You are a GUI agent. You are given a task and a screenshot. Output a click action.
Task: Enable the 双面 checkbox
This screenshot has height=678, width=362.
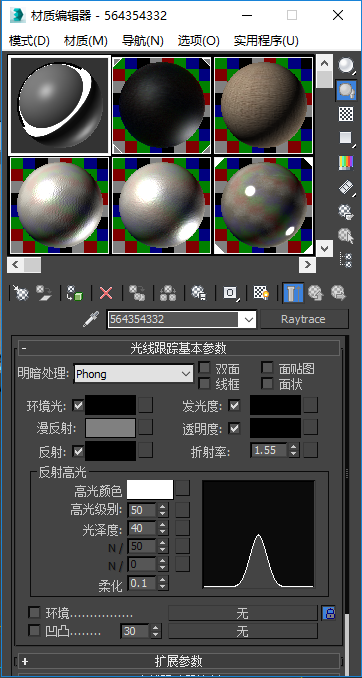tap(204, 368)
